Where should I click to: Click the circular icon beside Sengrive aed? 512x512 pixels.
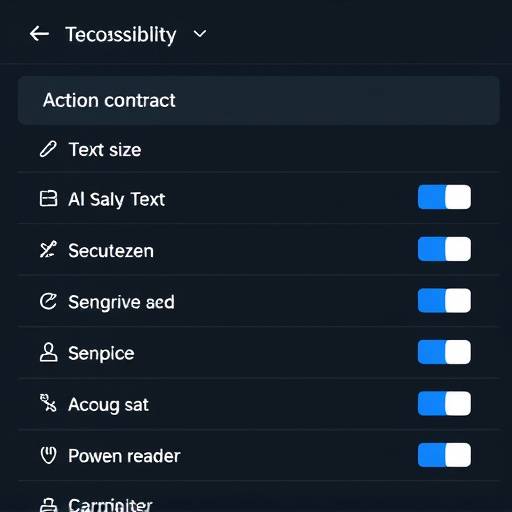pyautogui.click(x=48, y=301)
